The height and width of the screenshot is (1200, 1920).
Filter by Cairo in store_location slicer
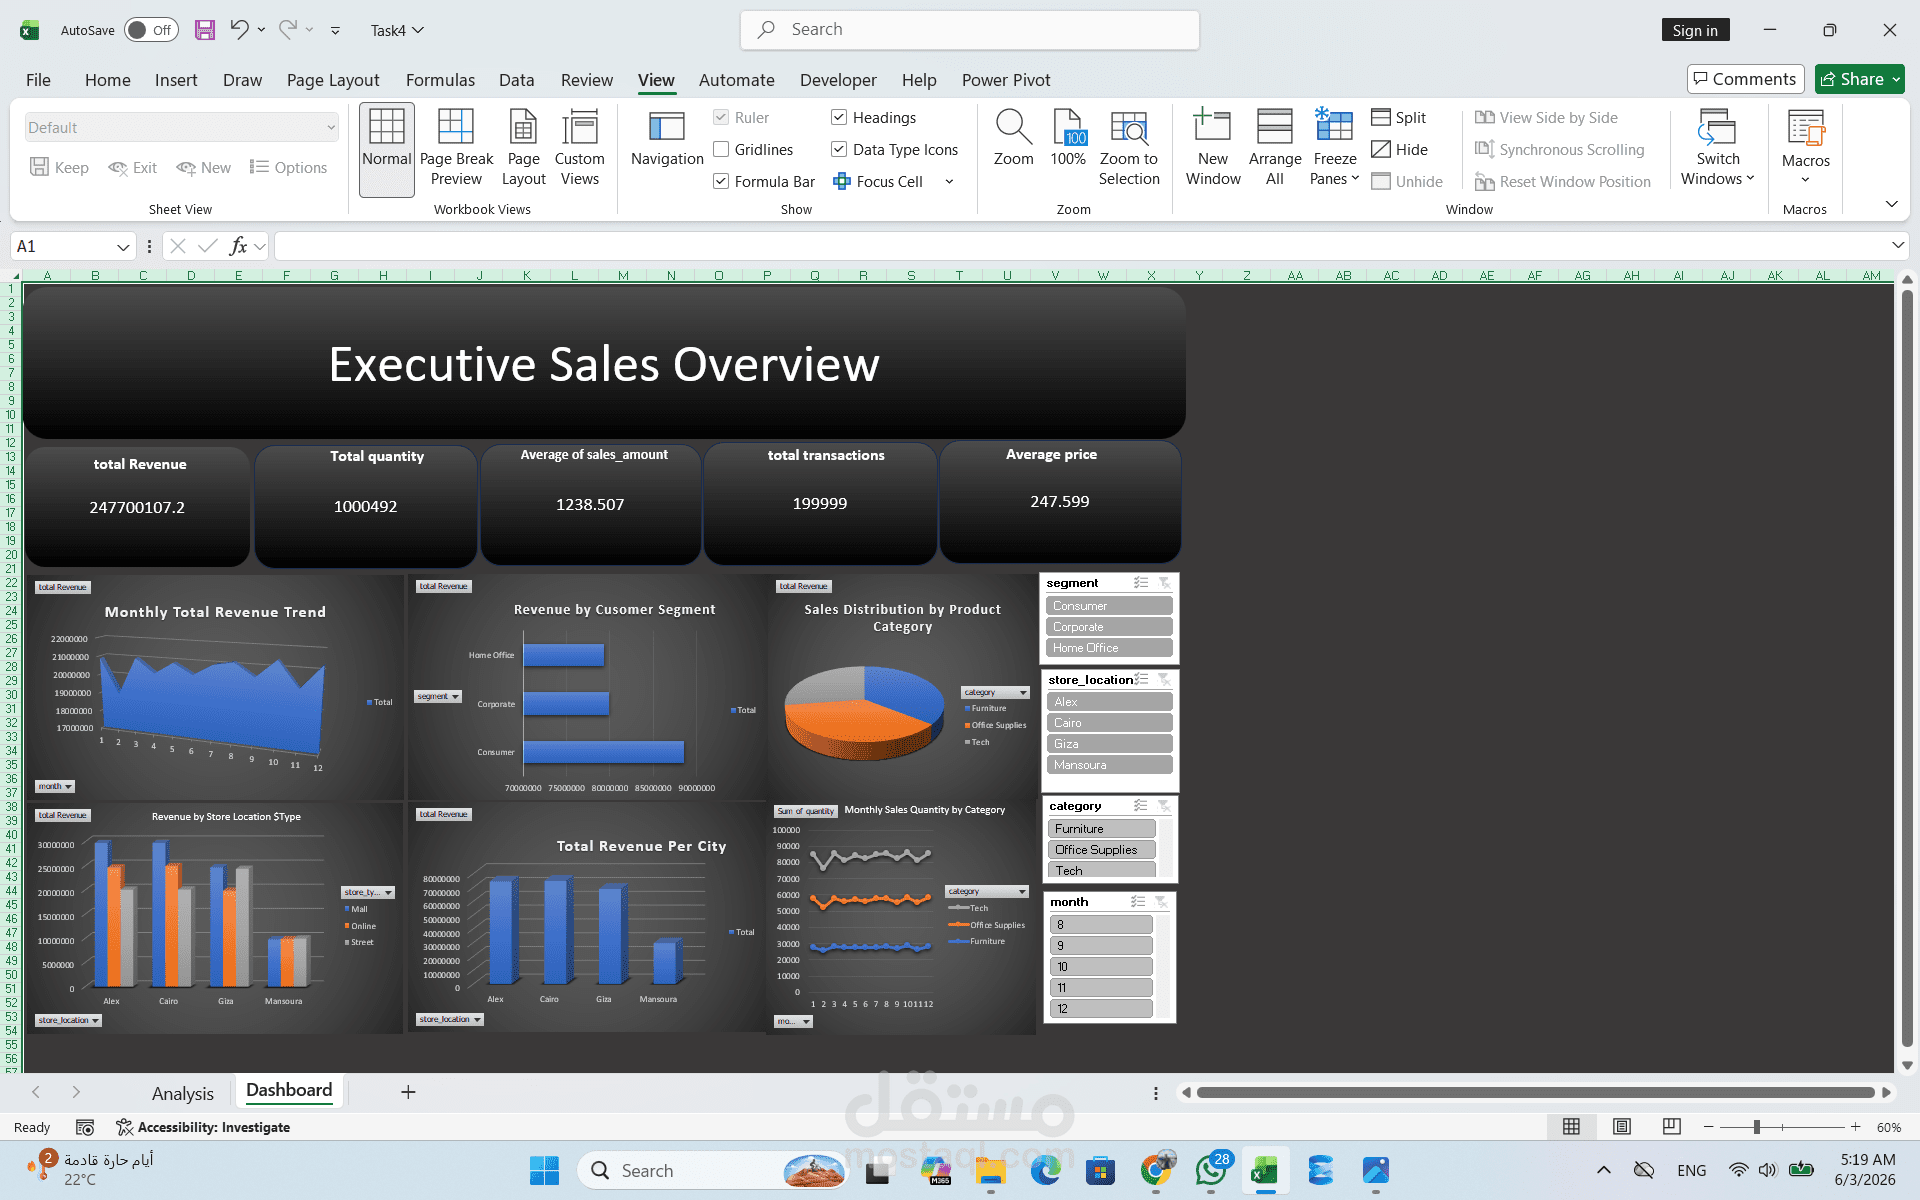(1109, 723)
